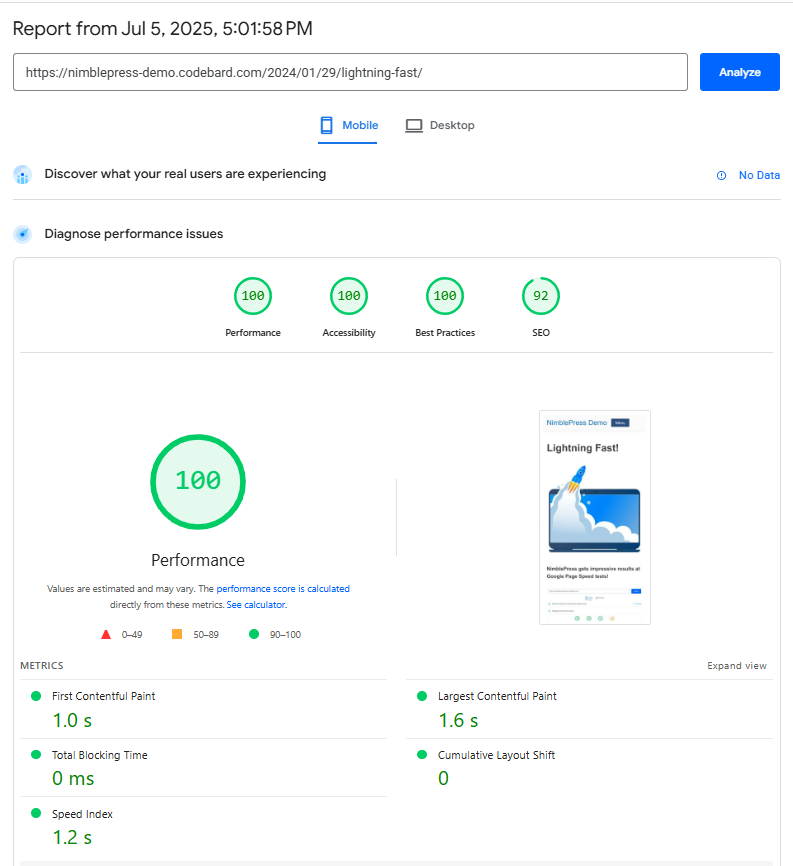This screenshot has height=866, width=793.
Task: Click the mobile phone icon
Action: [x=326, y=125]
